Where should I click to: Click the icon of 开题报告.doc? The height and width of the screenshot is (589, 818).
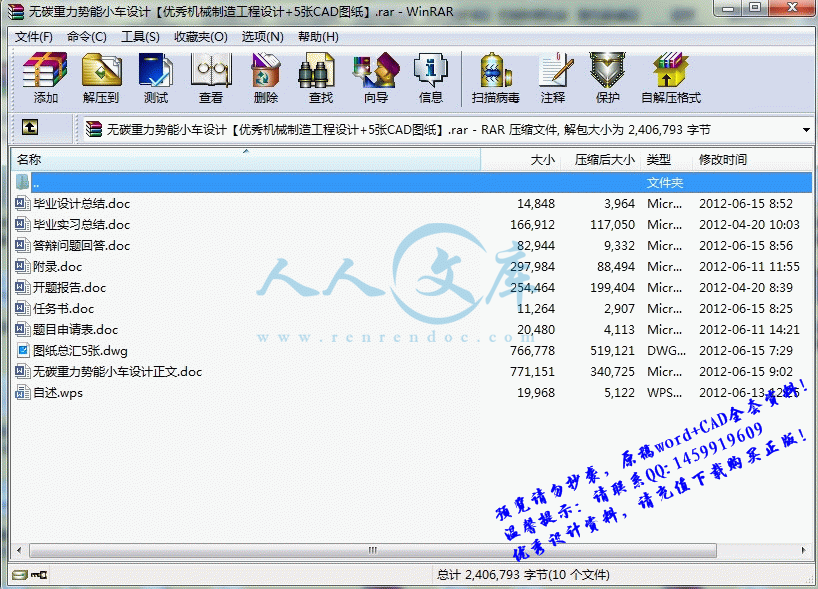pyautogui.click(x=22, y=287)
